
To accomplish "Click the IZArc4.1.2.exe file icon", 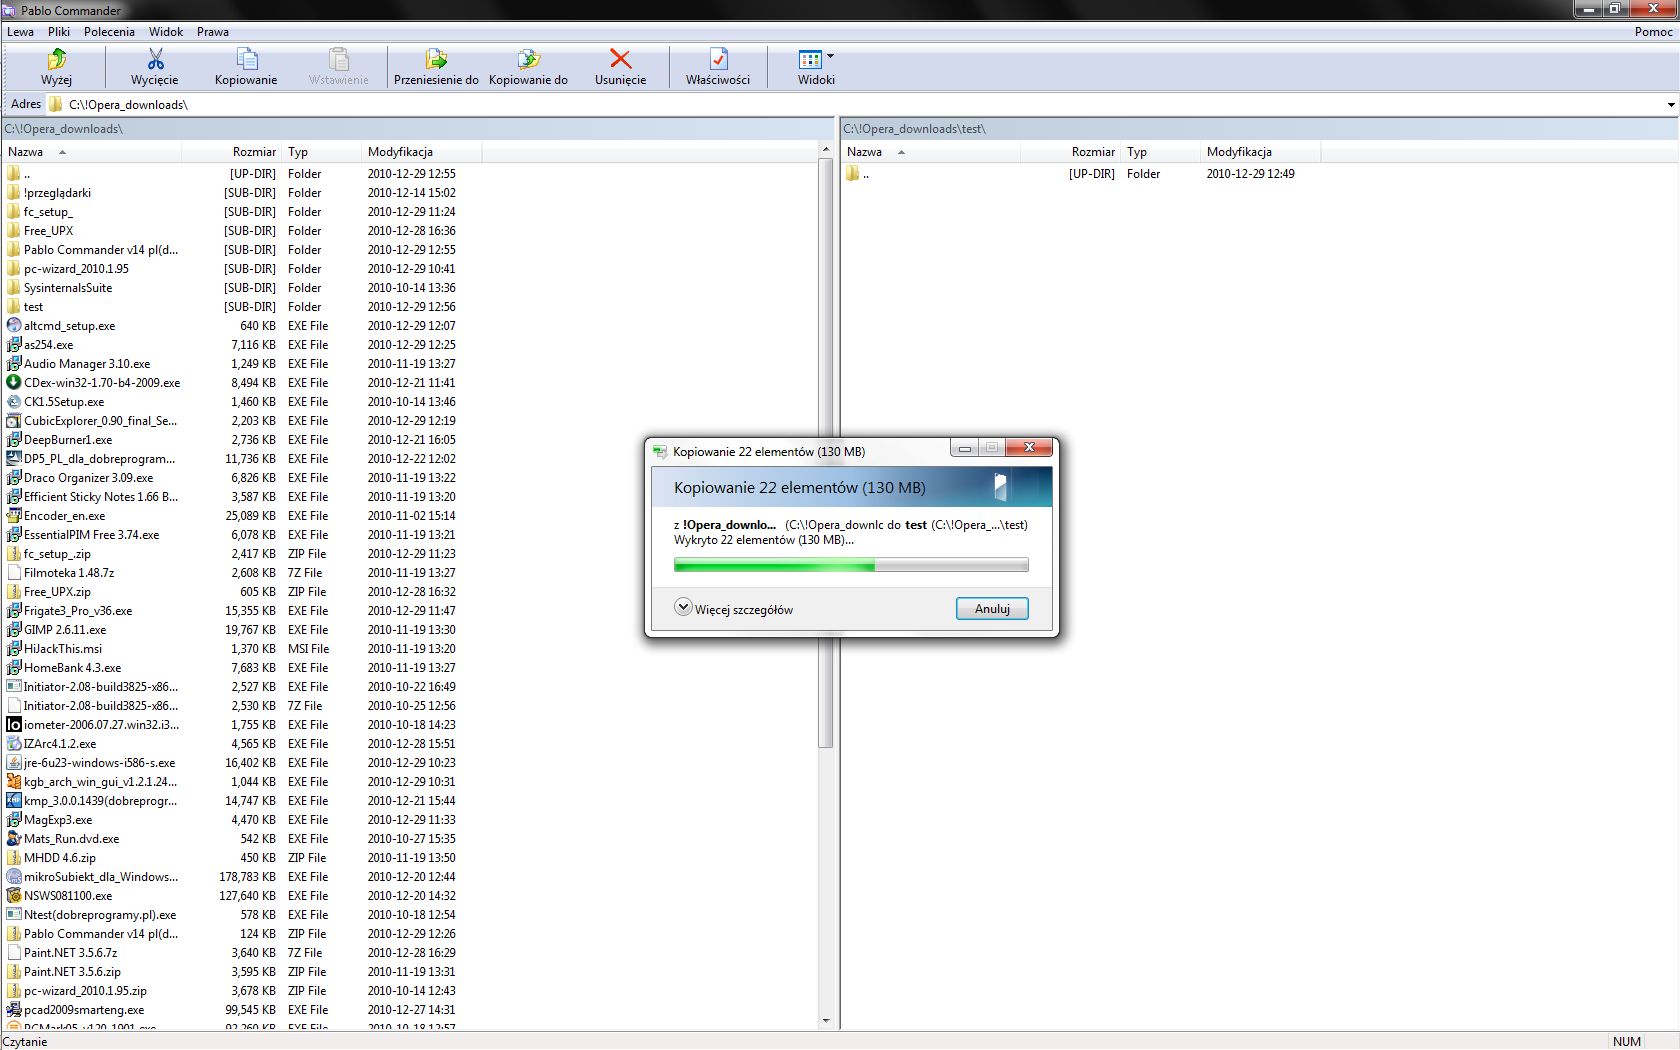I will point(14,744).
